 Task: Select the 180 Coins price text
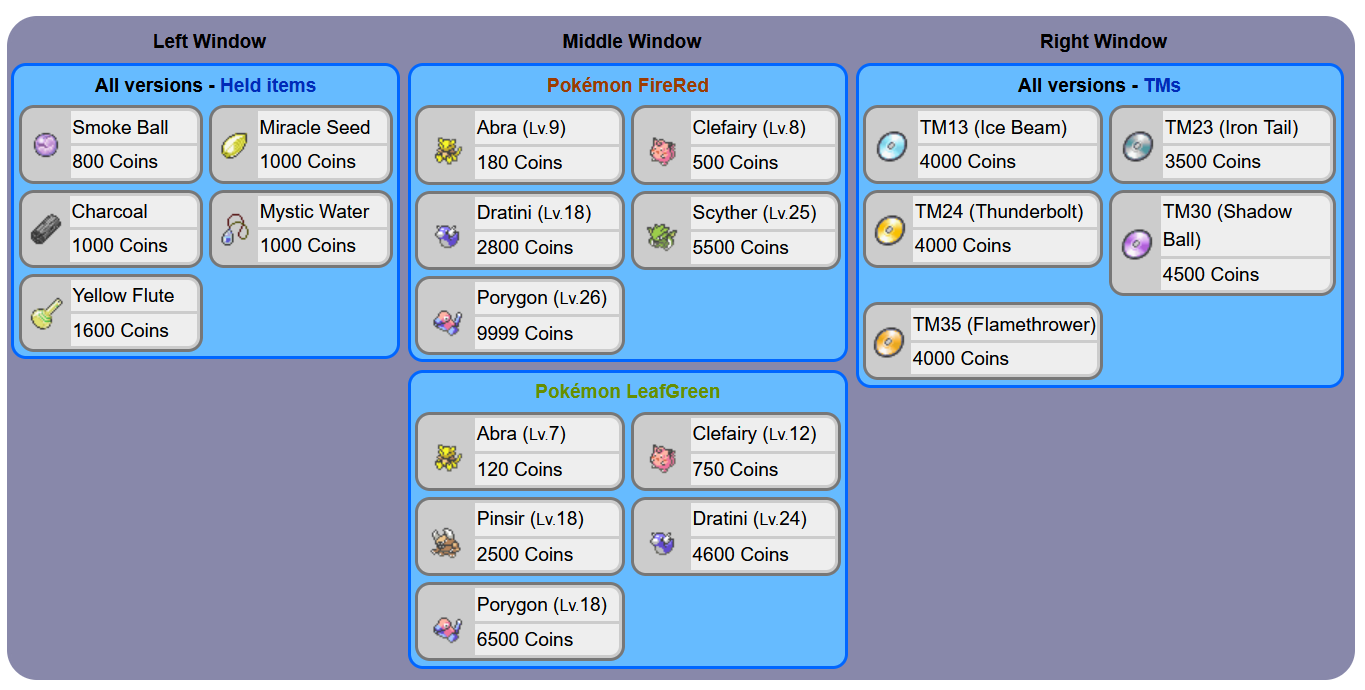(520, 162)
